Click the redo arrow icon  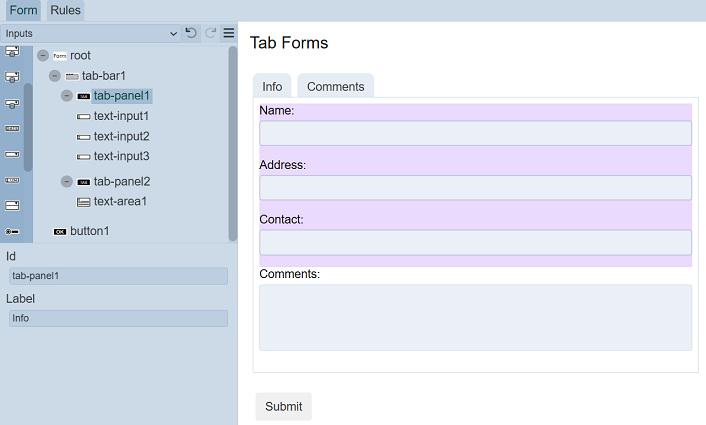point(210,33)
